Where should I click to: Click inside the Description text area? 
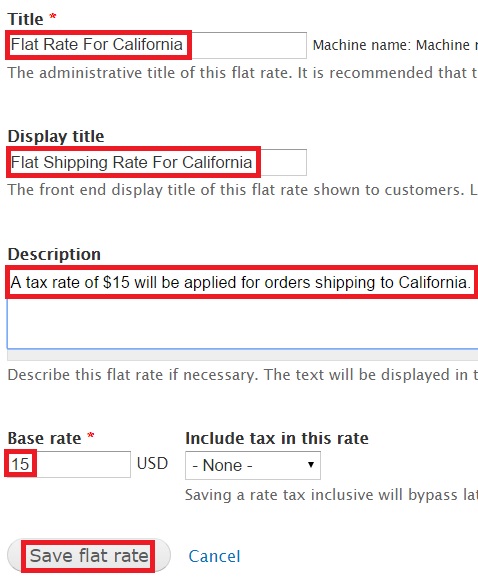(x=243, y=308)
